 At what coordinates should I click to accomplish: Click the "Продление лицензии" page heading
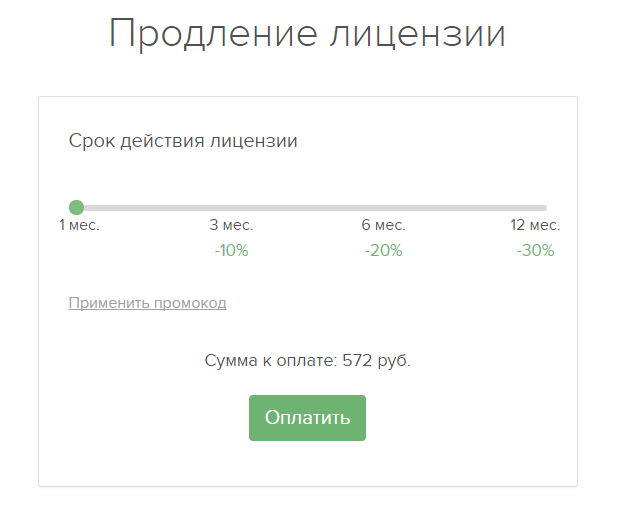pos(307,34)
